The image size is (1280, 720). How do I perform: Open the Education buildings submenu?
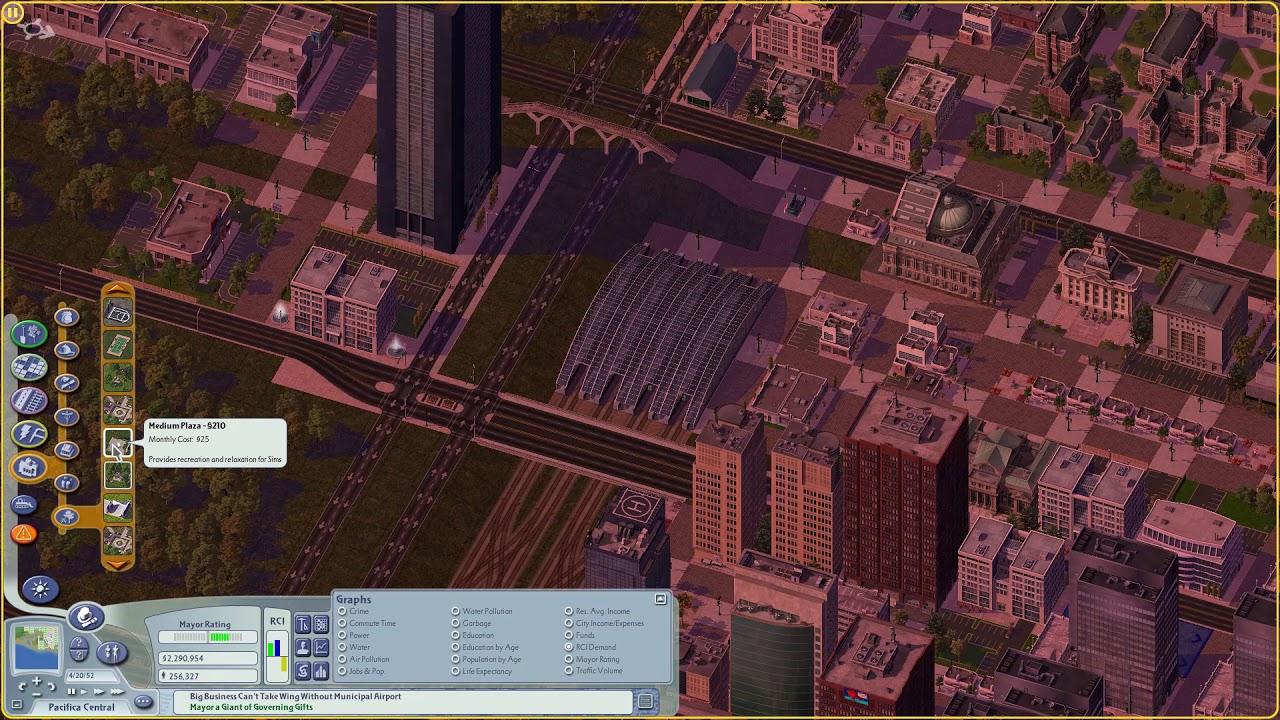click(x=67, y=383)
